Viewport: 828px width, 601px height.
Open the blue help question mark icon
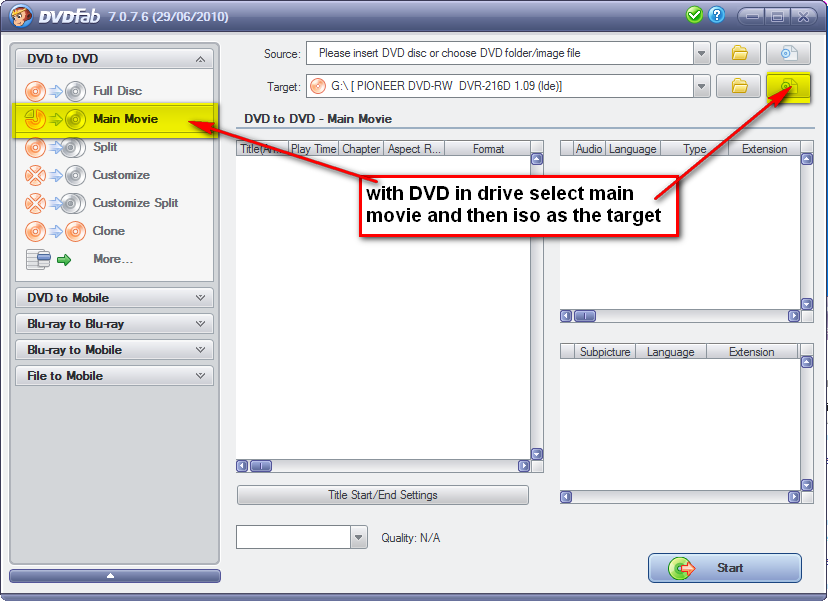point(717,15)
